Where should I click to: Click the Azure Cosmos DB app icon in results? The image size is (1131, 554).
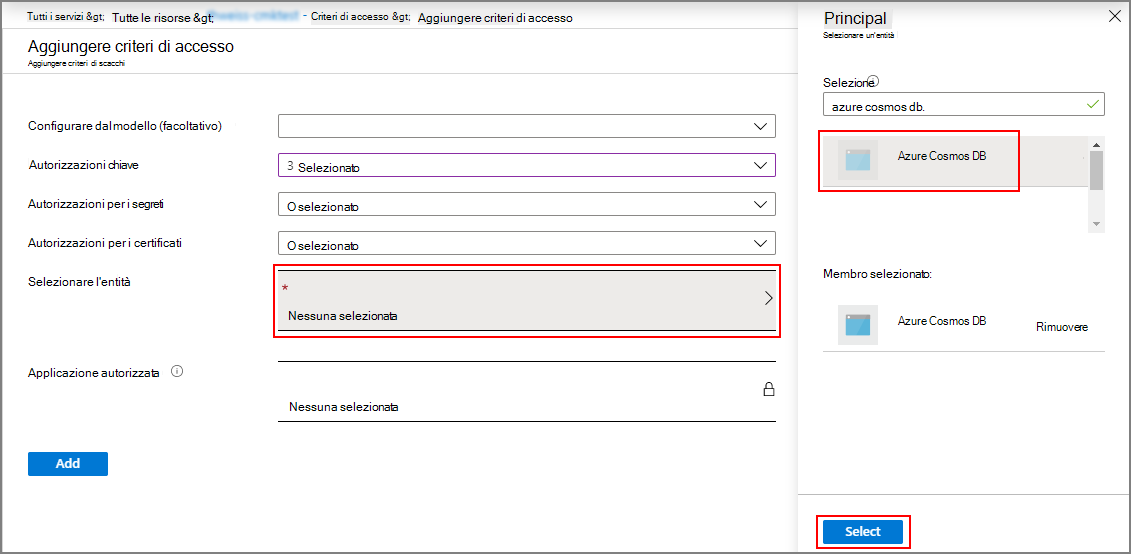coord(858,160)
